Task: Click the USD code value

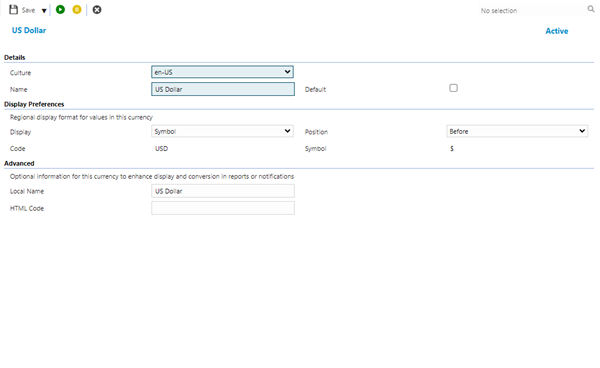Action: (x=161, y=148)
